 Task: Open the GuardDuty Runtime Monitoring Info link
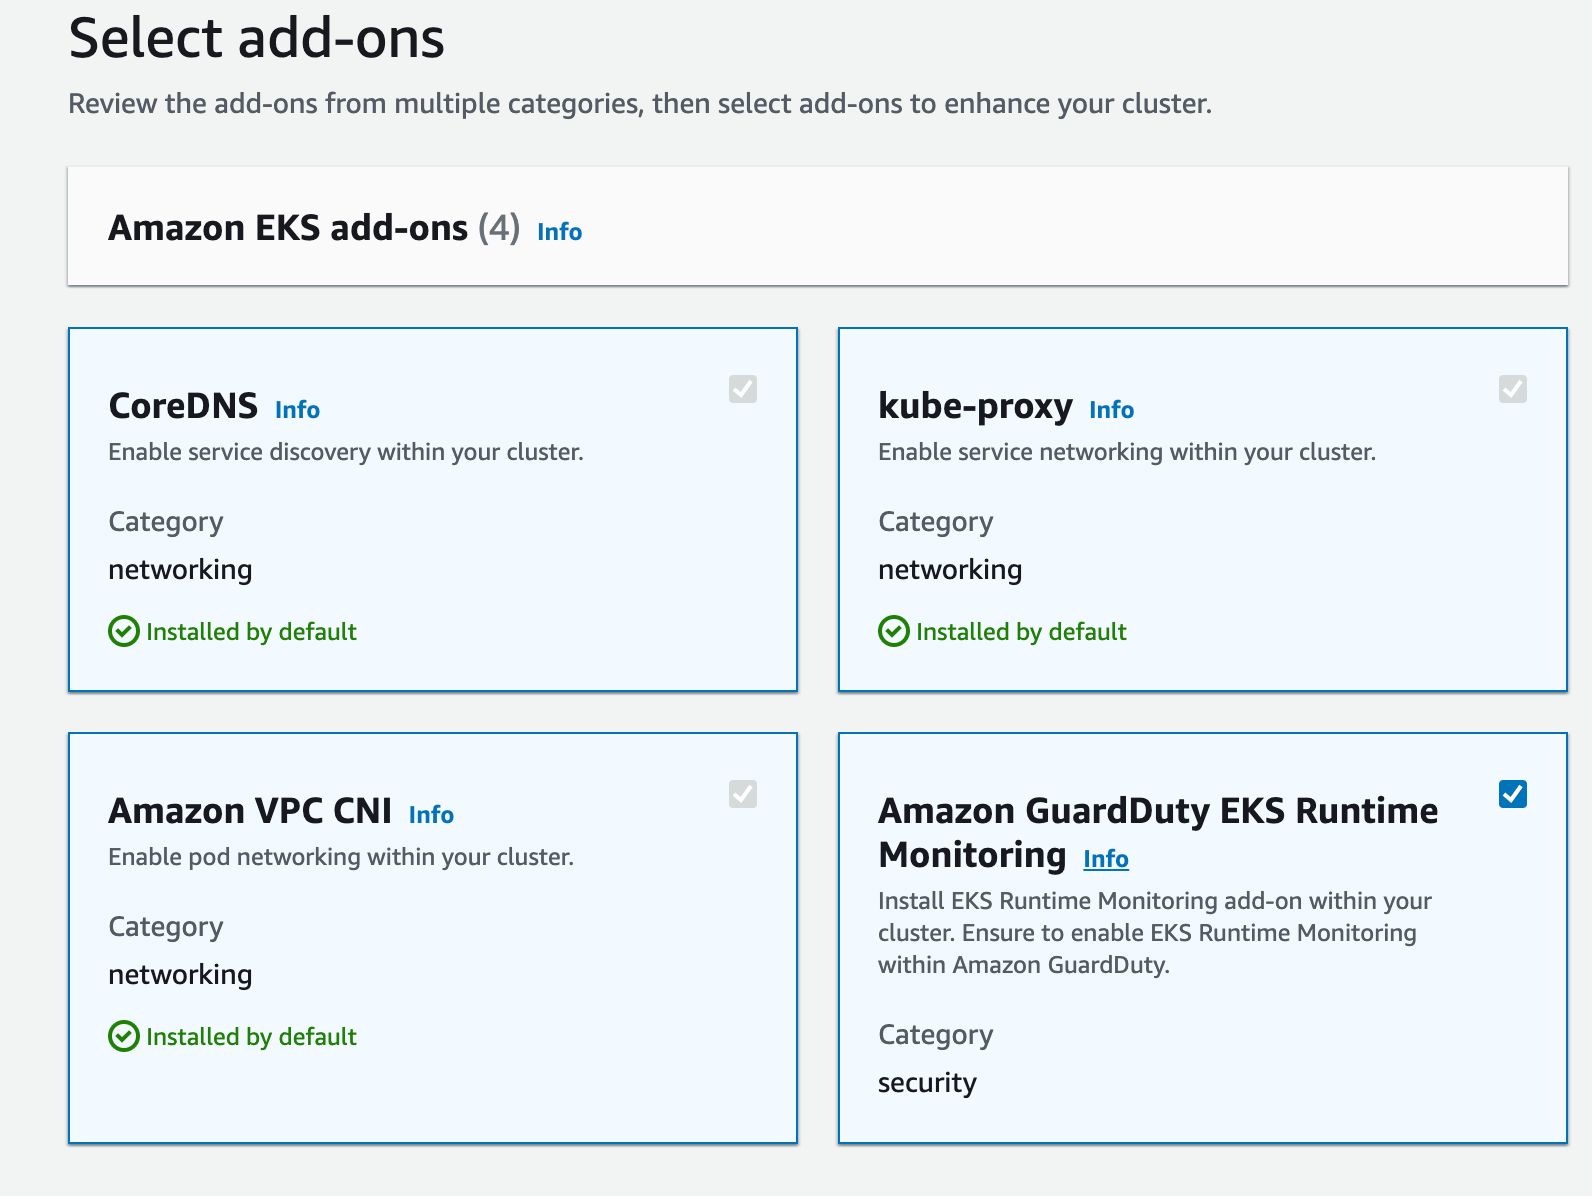pyautogui.click(x=1106, y=859)
